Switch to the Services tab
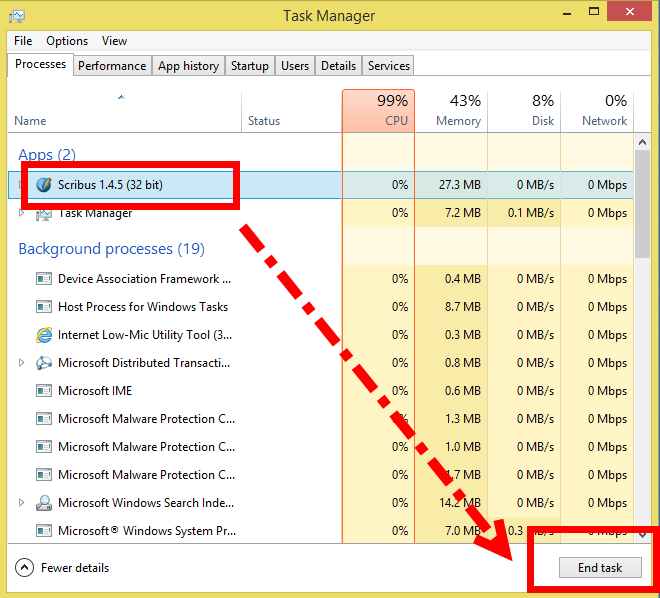660x598 pixels. coord(389,66)
